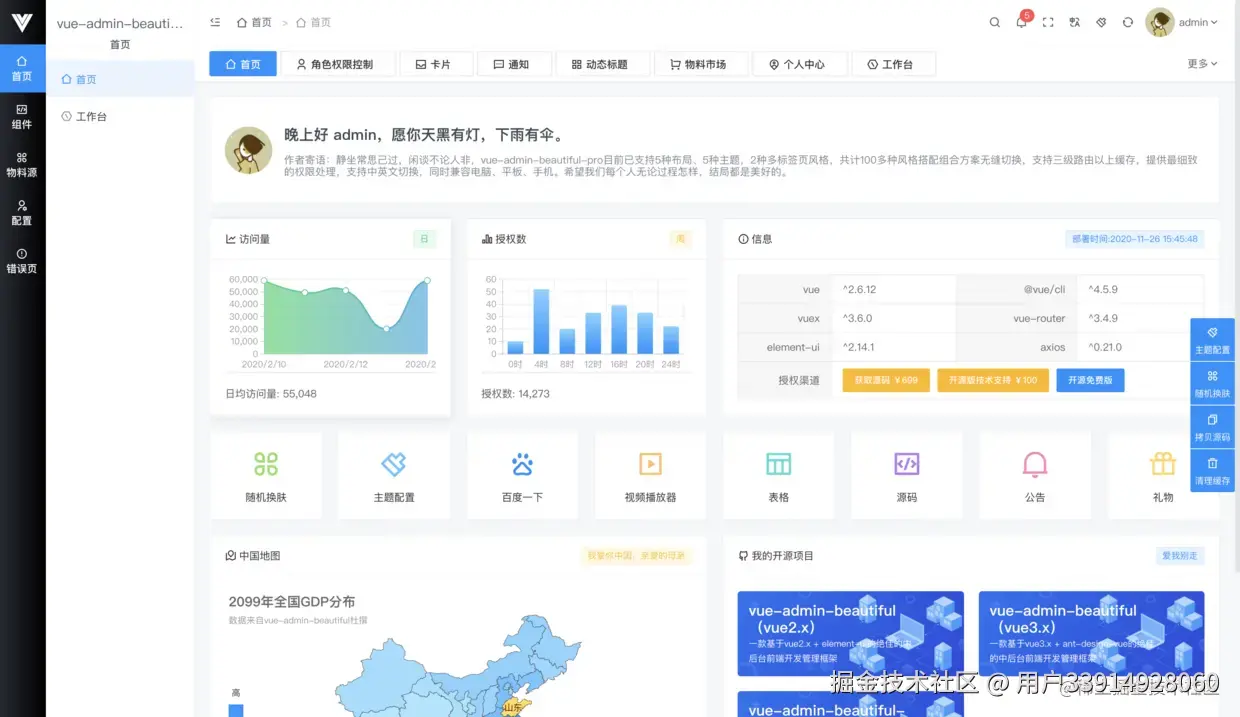This screenshot has height=717, width=1240.
Task: Switch language with the translate icon
Action: point(1075,22)
